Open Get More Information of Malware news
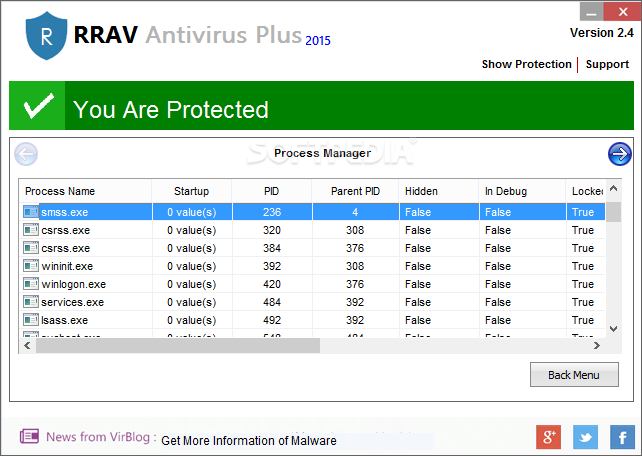Screen dimensions: 642x456 pyautogui.click(x=249, y=440)
